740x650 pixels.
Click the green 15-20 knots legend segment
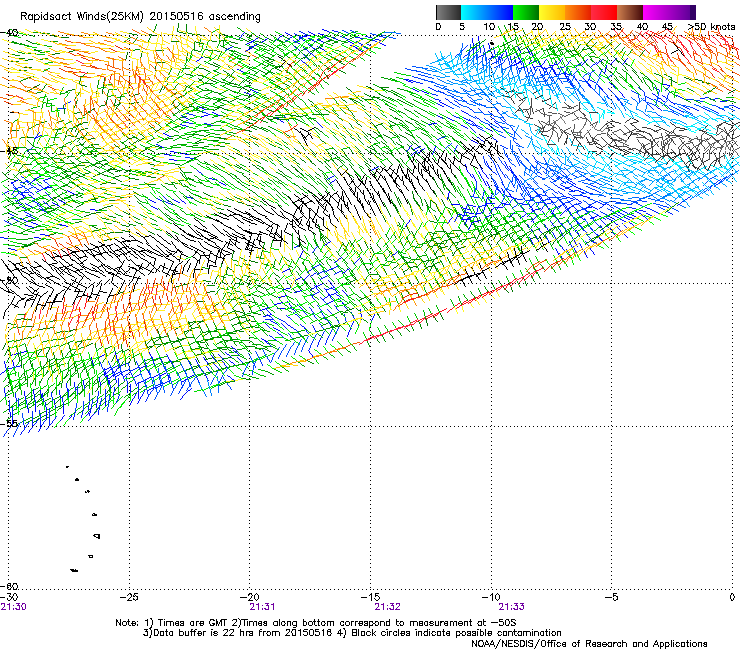525,12
